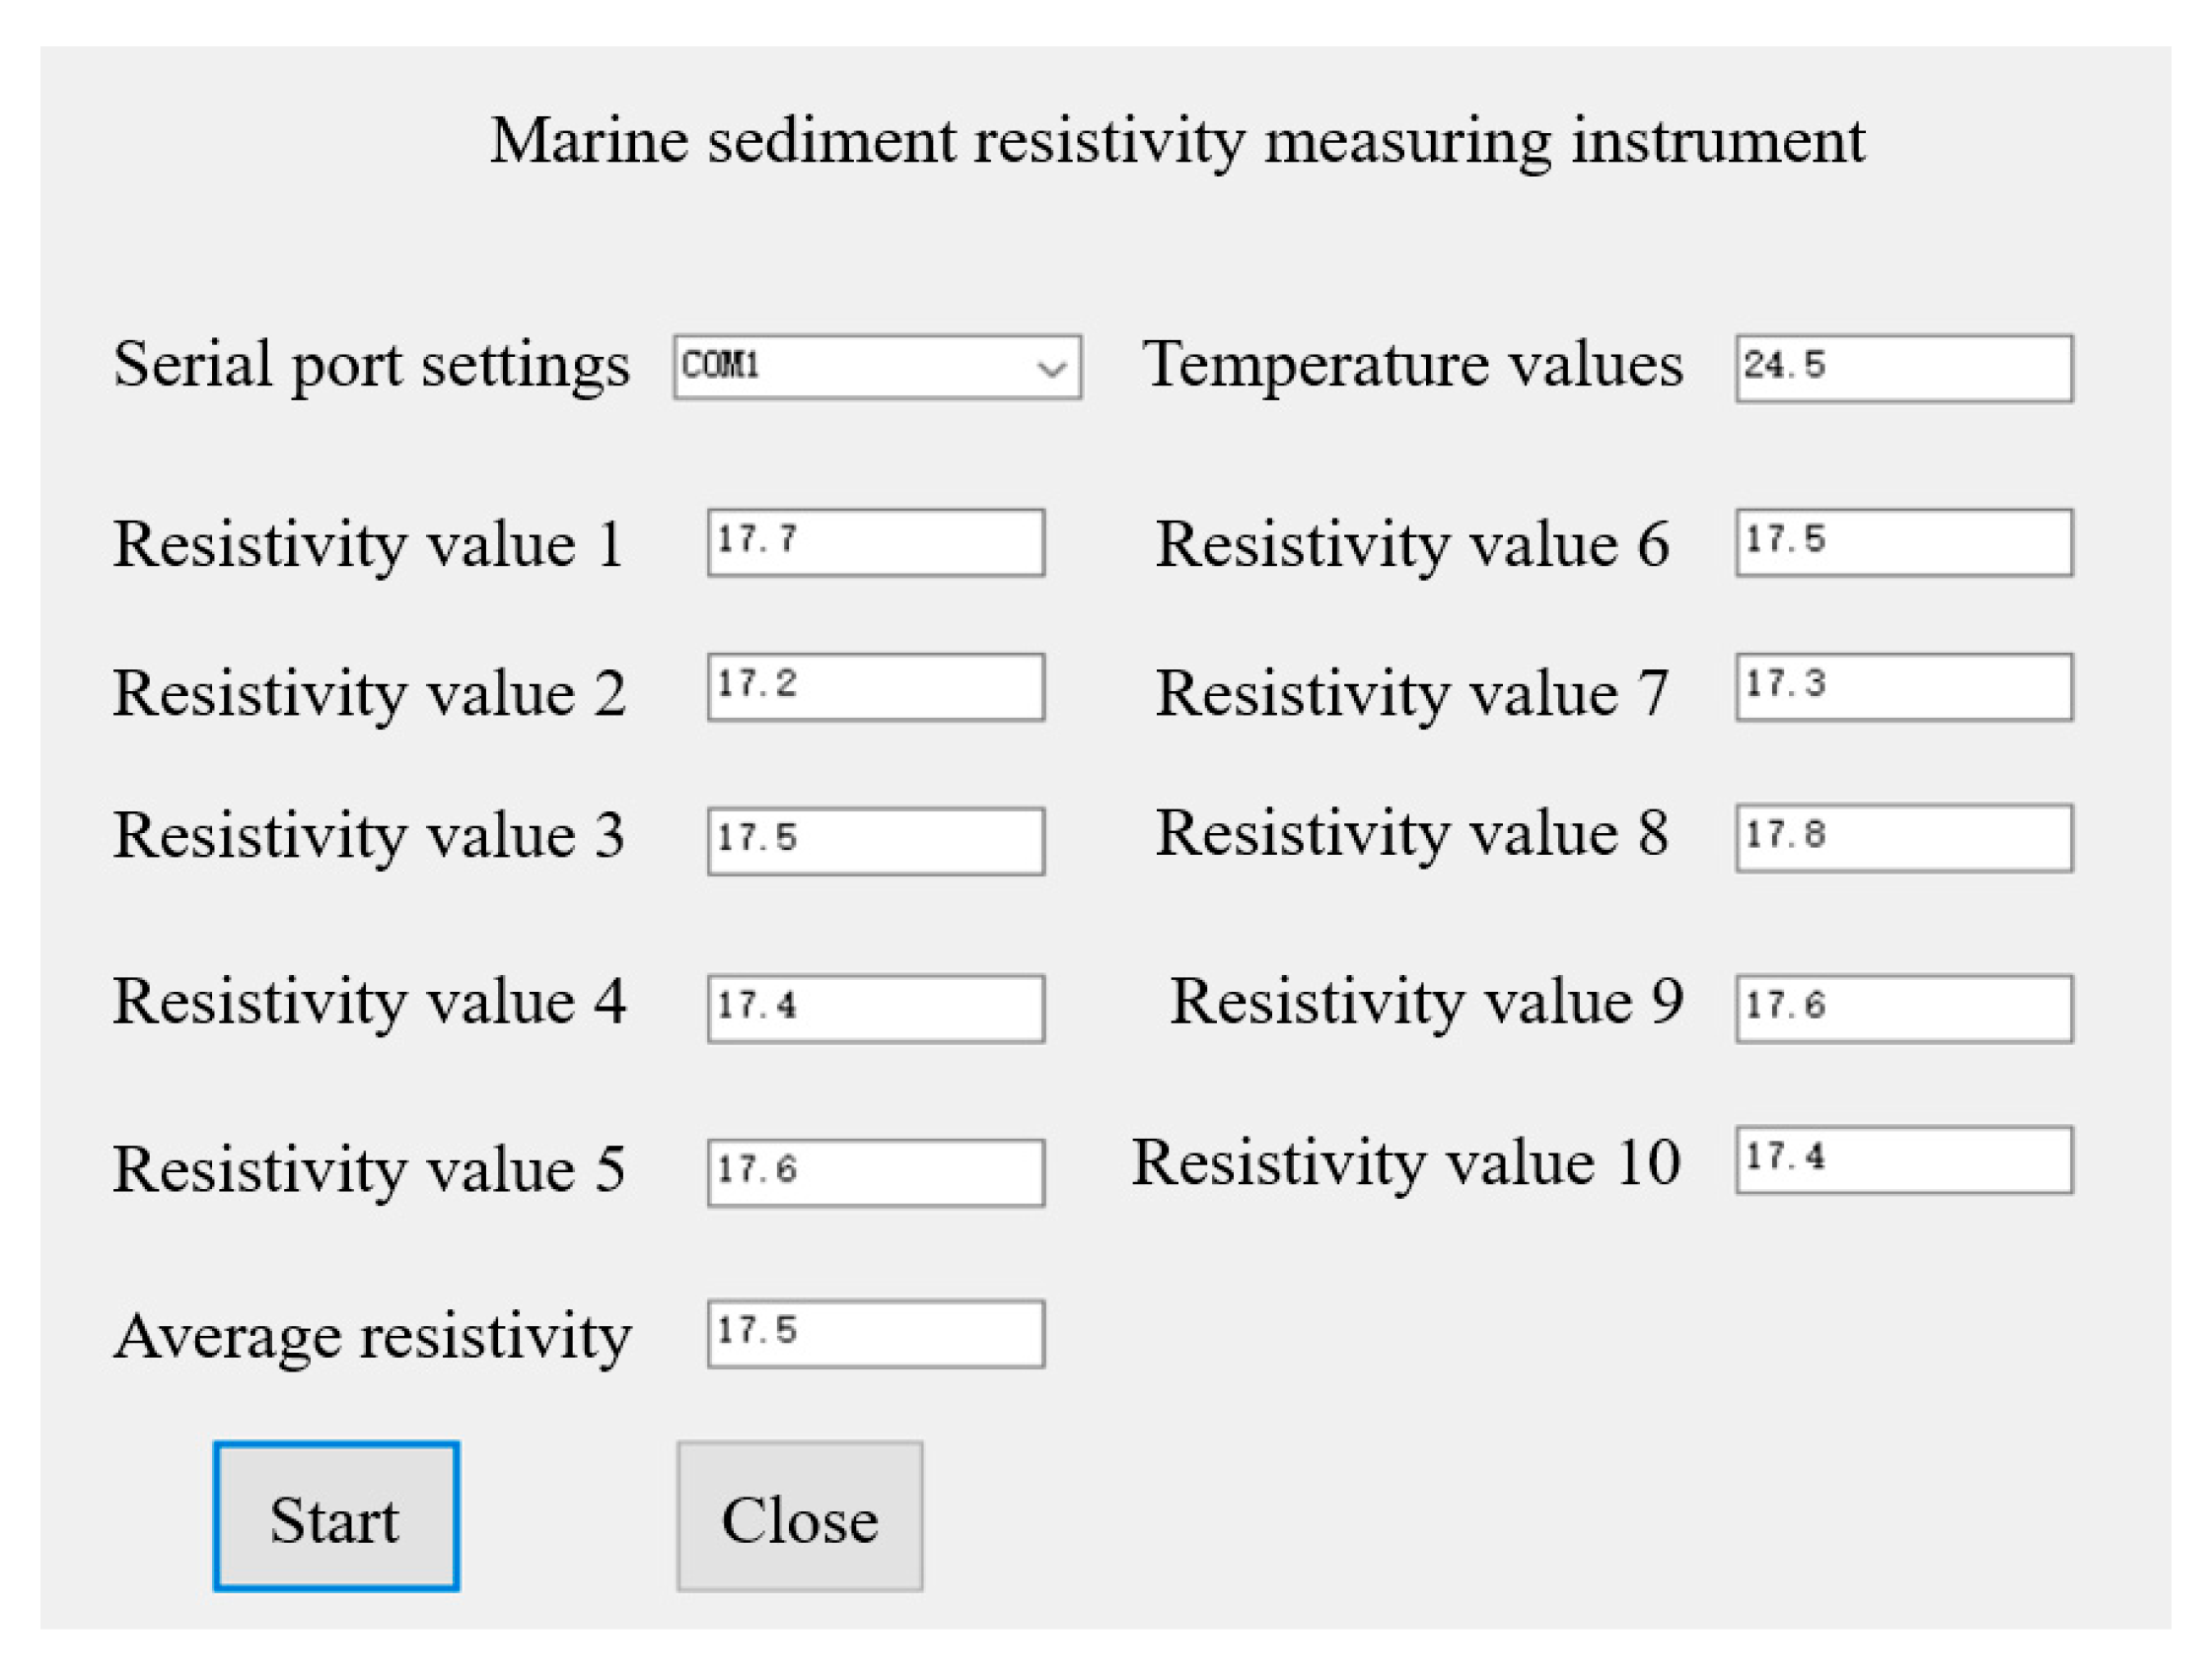Focus the Resistivity value 3 box
The width and height of the screenshot is (2212, 1680).
click(x=876, y=841)
